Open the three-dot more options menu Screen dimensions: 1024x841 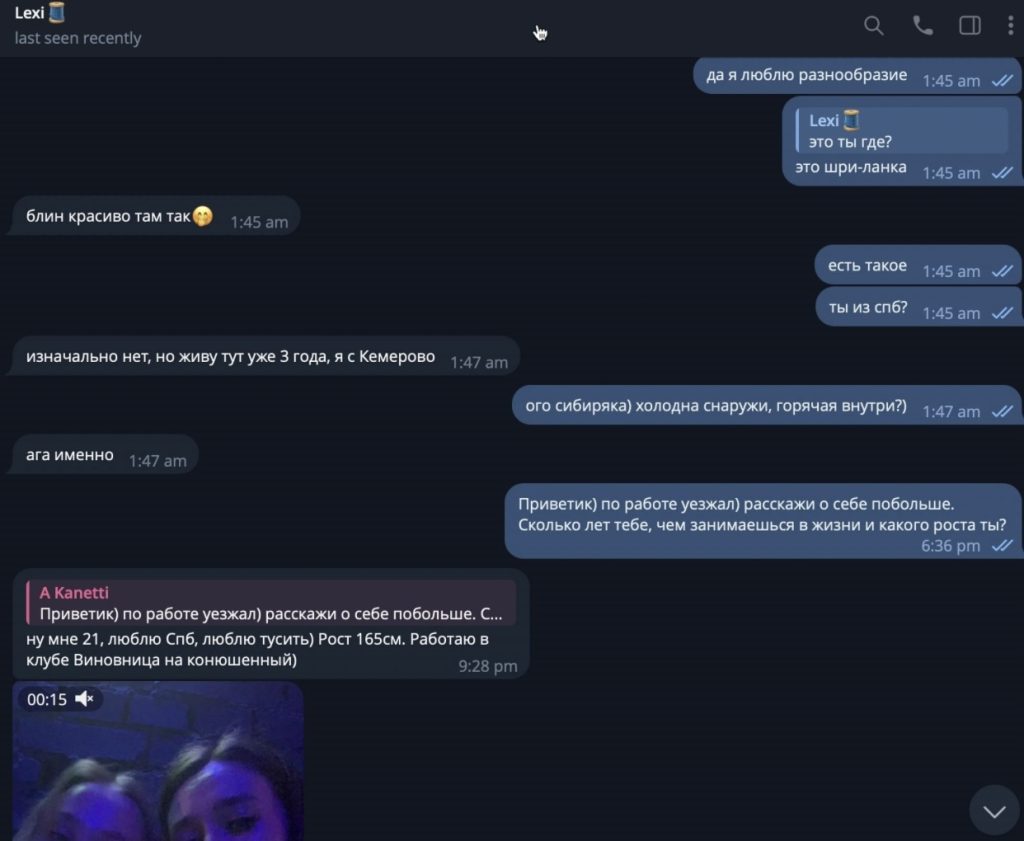[x=1010, y=25]
